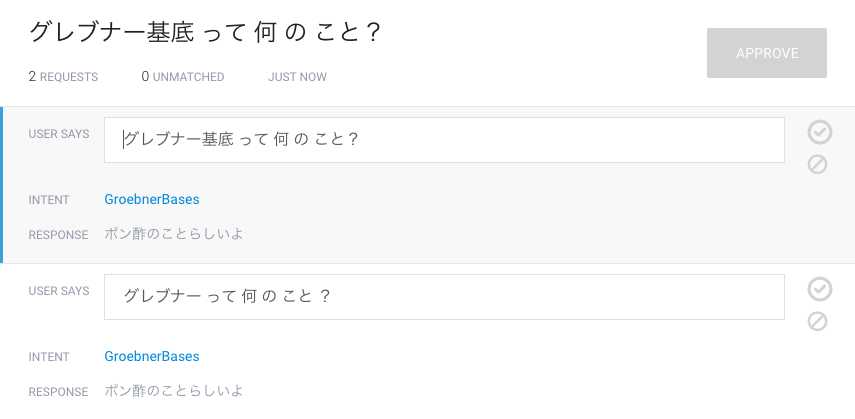The height and width of the screenshot is (419, 855).
Task: Mark the second request correct via checkmark icon
Action: click(x=820, y=289)
